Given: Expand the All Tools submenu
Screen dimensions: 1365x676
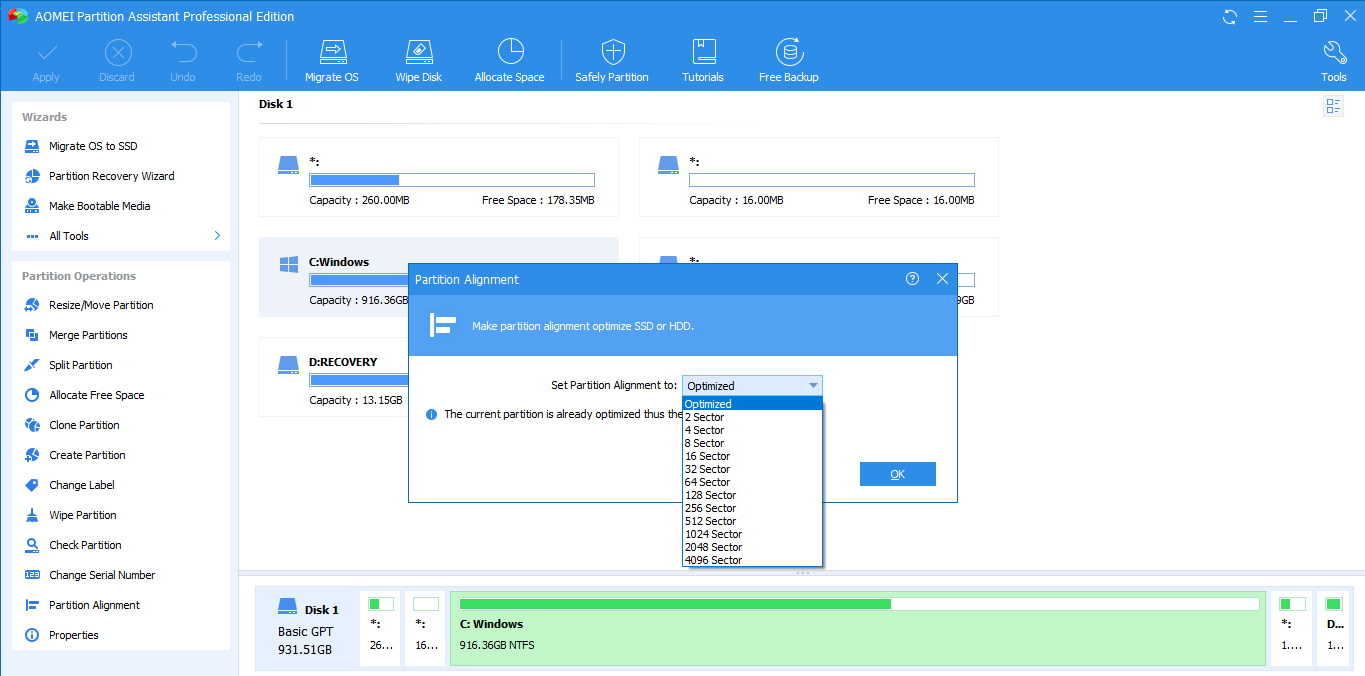Looking at the screenshot, I should point(217,236).
